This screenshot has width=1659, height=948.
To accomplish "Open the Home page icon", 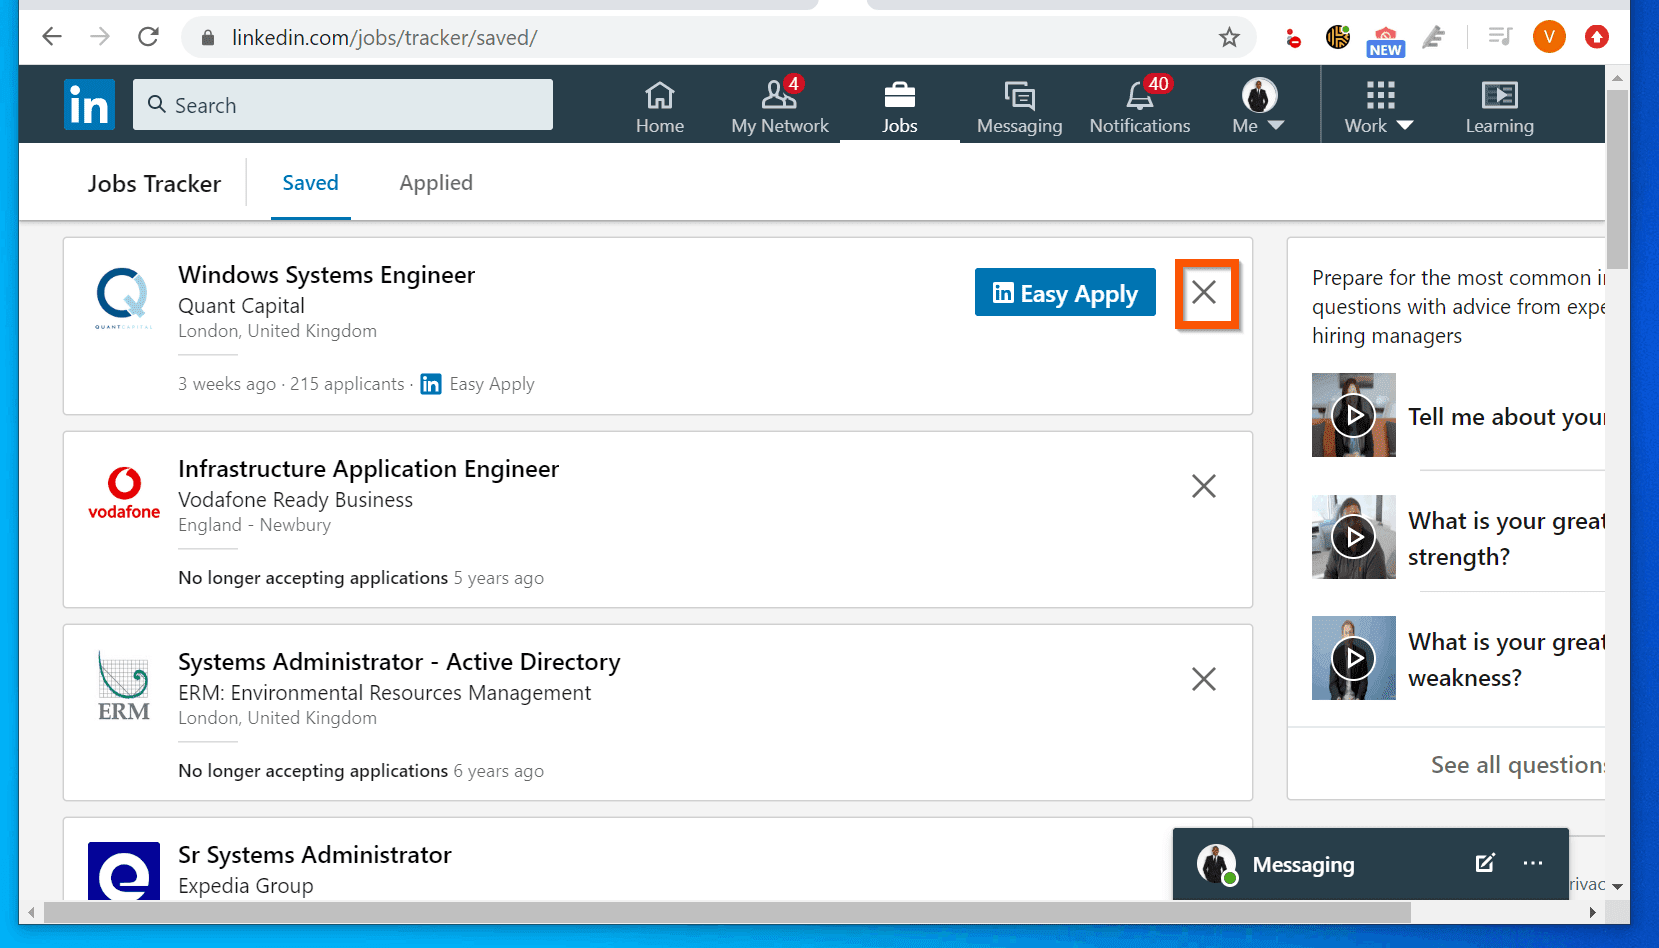I will 660,107.
